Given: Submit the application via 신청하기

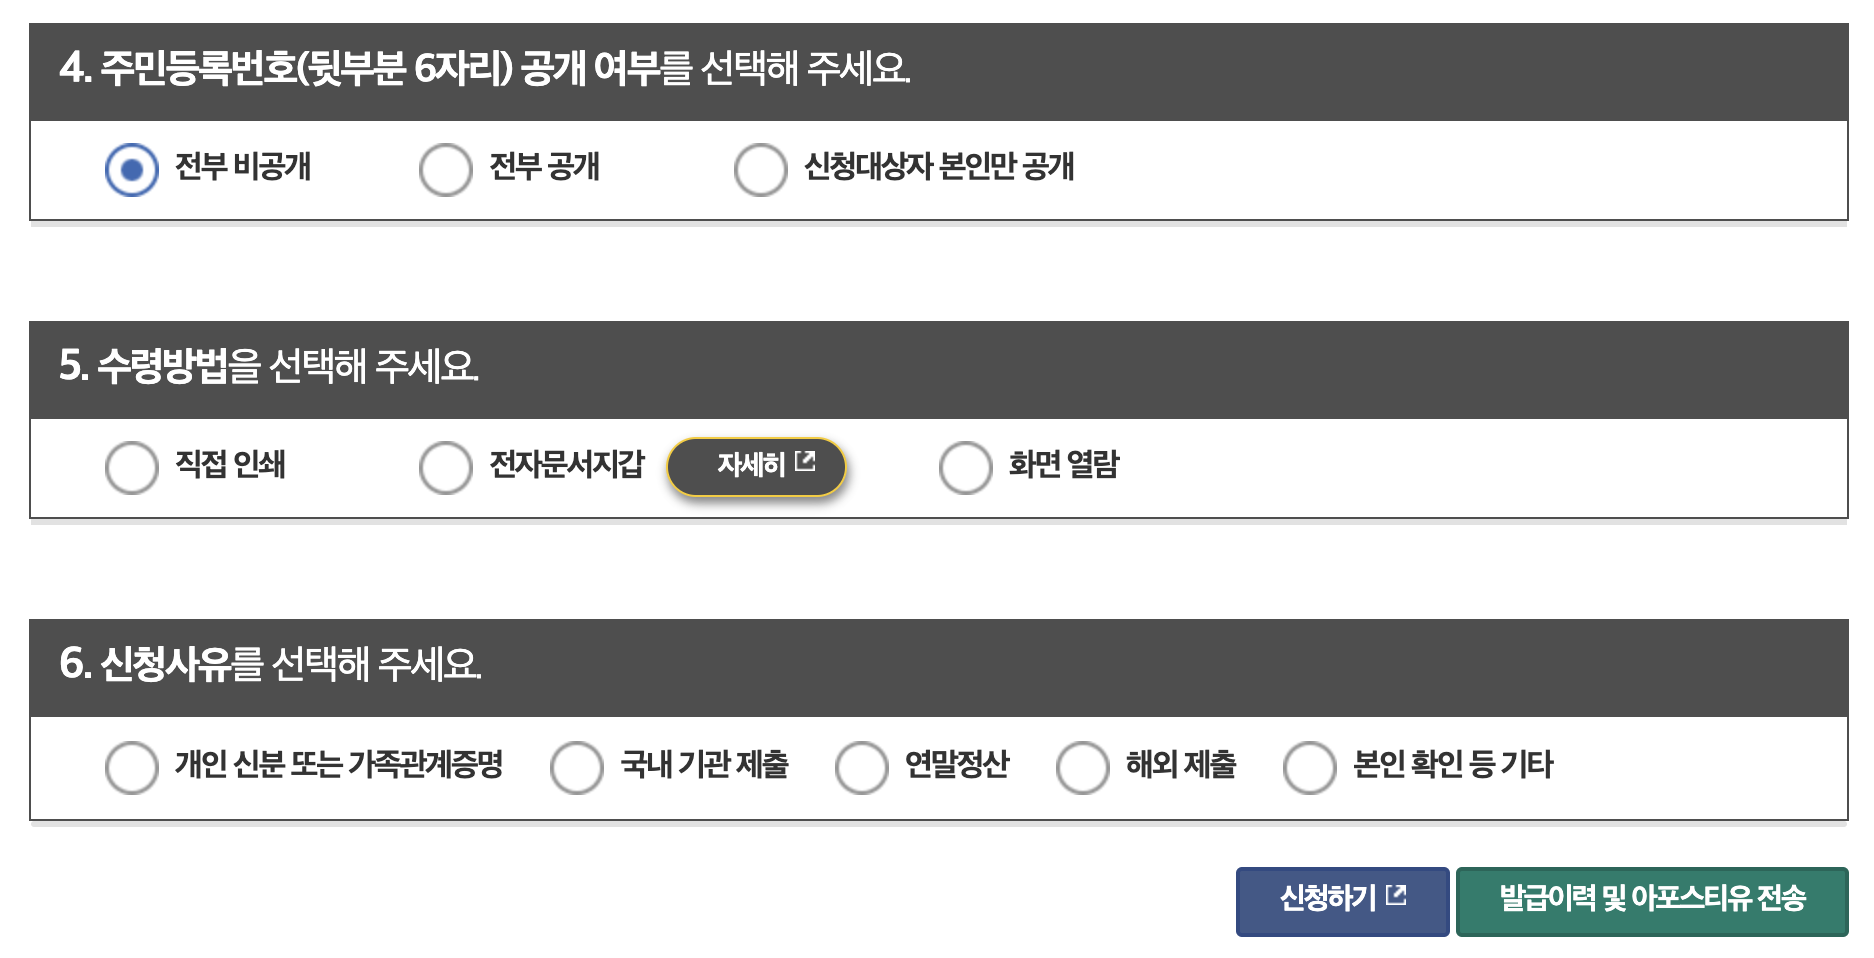Looking at the screenshot, I should [1342, 899].
